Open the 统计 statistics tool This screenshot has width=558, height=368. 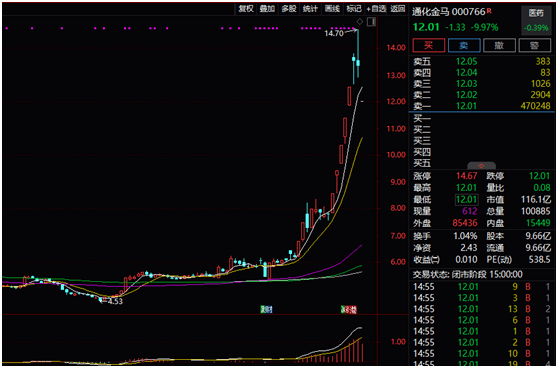310,8
